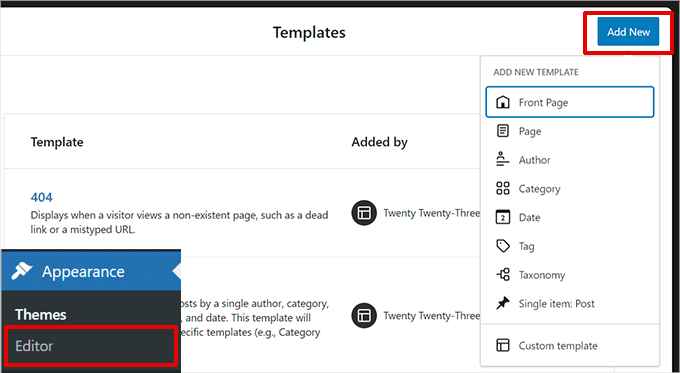Click the Added by column header

pyautogui.click(x=379, y=142)
